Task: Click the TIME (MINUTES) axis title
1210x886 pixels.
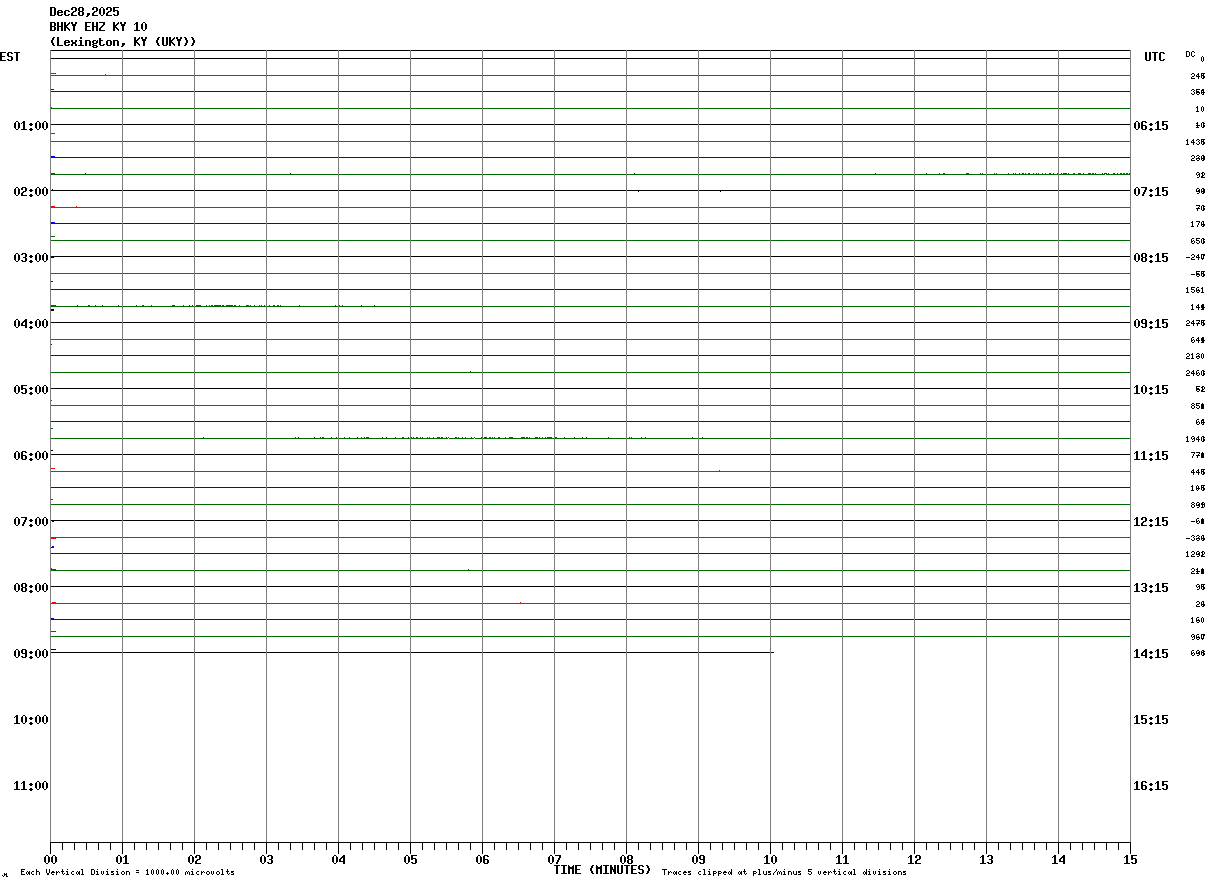Action: (x=602, y=870)
